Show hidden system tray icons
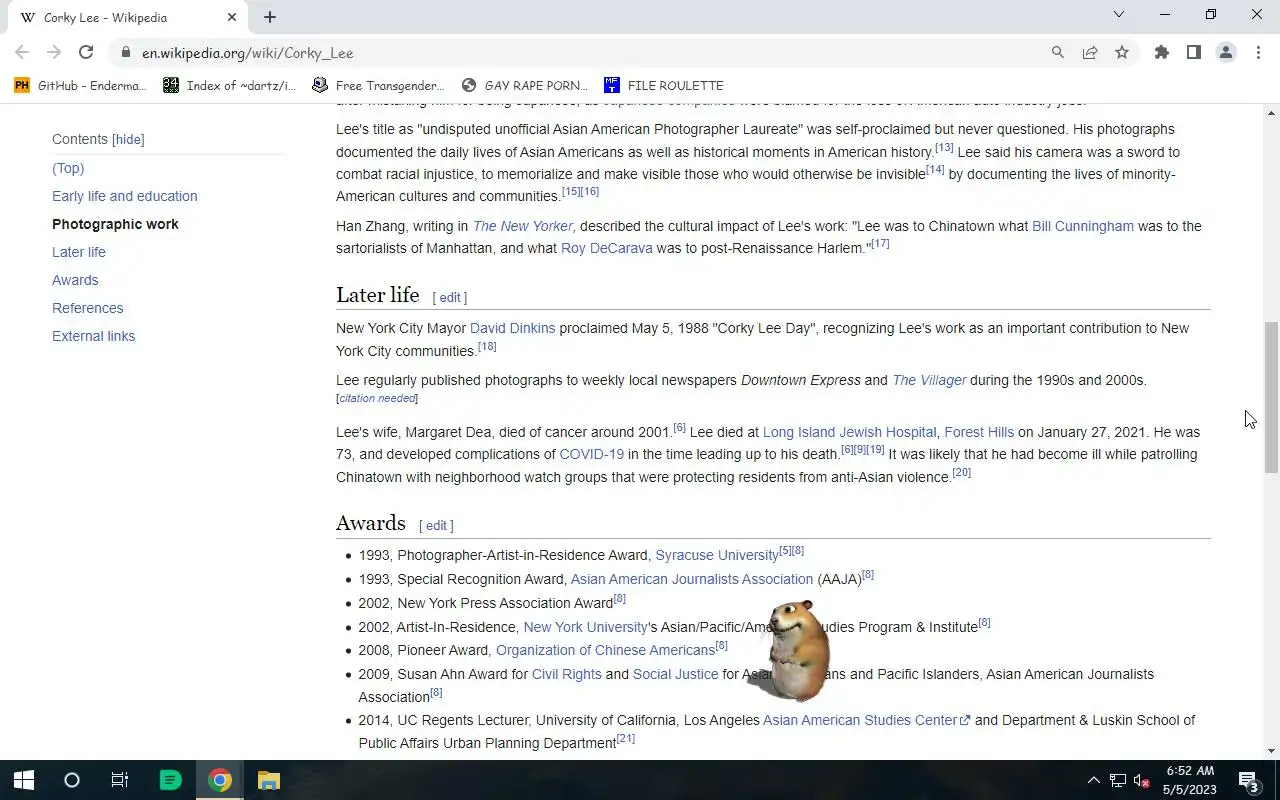 point(1093,780)
